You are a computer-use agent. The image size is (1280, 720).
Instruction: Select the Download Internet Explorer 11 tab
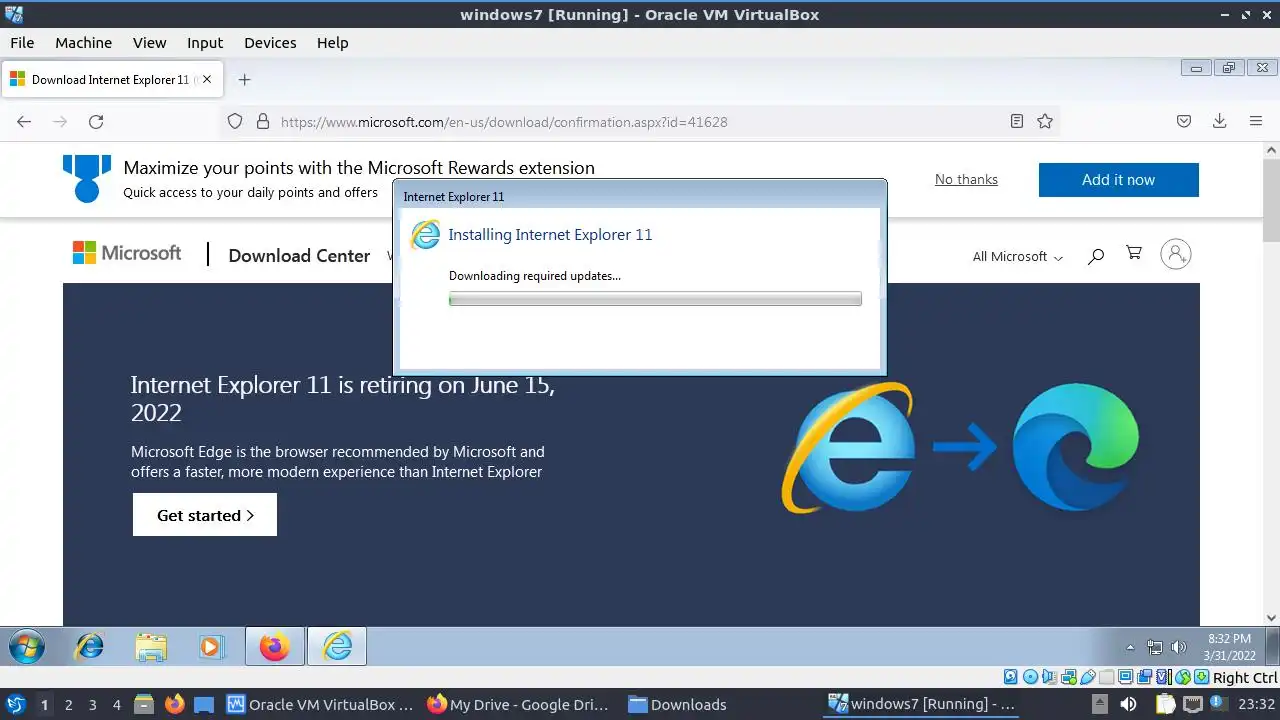point(110,80)
